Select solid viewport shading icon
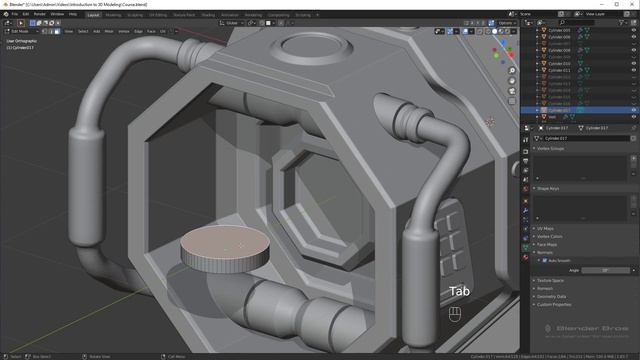This screenshot has height=360, width=640. [495, 31]
